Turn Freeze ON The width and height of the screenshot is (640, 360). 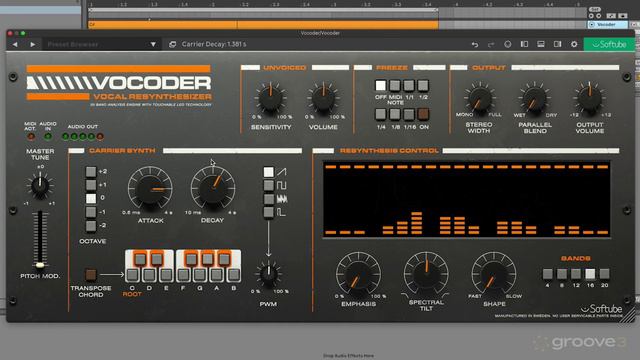tap(423, 114)
